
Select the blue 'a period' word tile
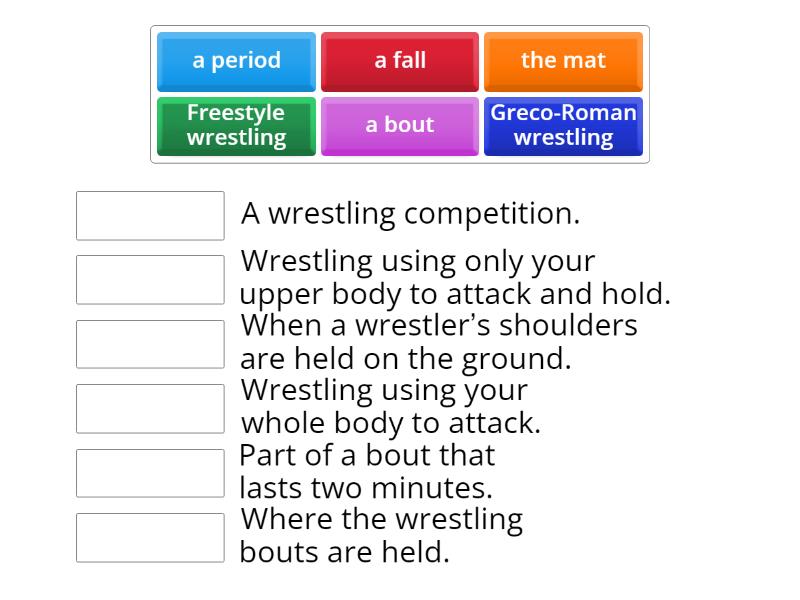point(237,61)
